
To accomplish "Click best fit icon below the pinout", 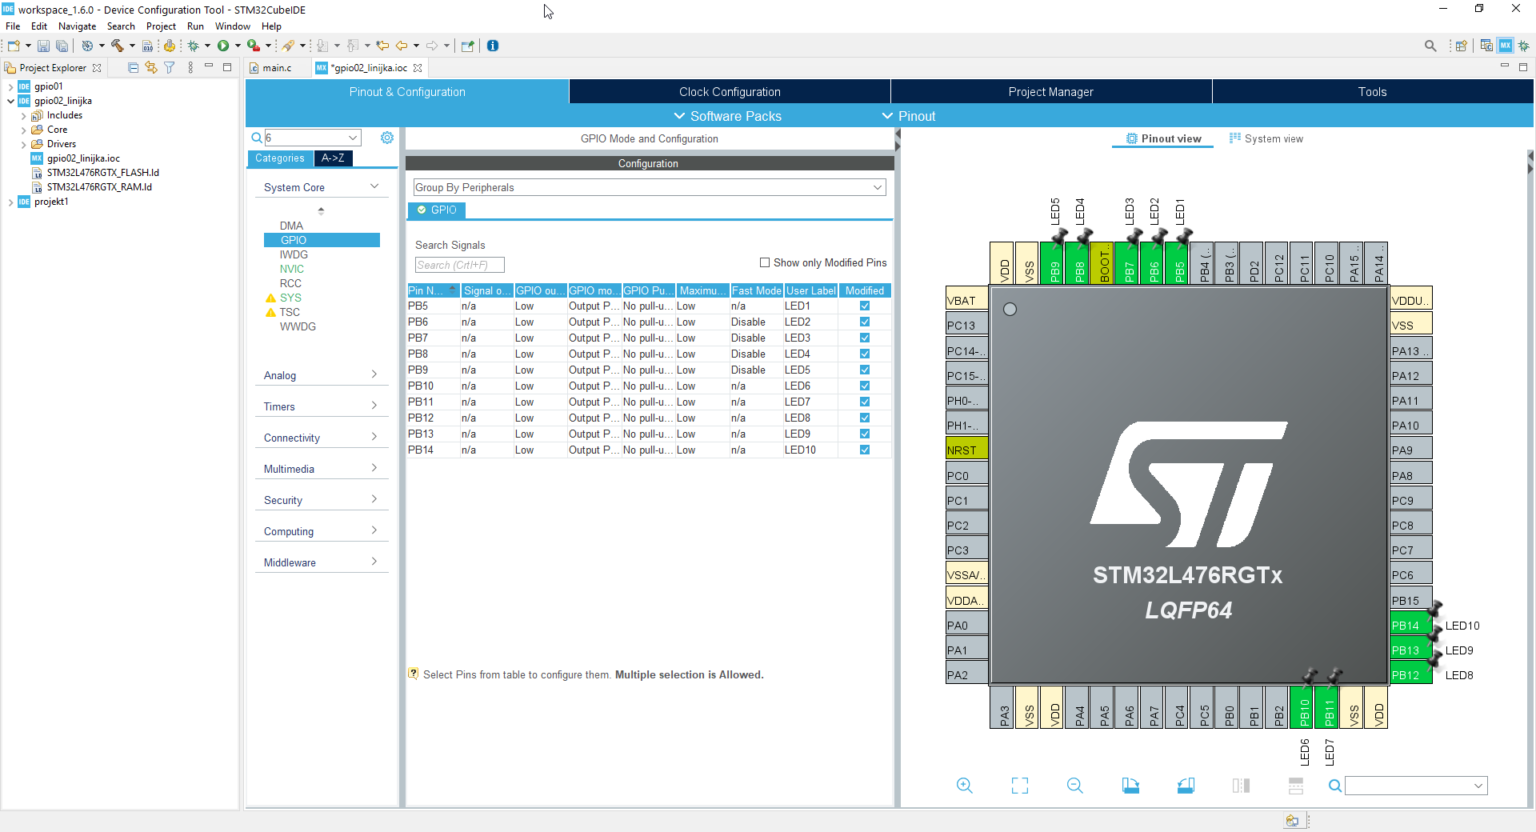I will click(1019, 785).
